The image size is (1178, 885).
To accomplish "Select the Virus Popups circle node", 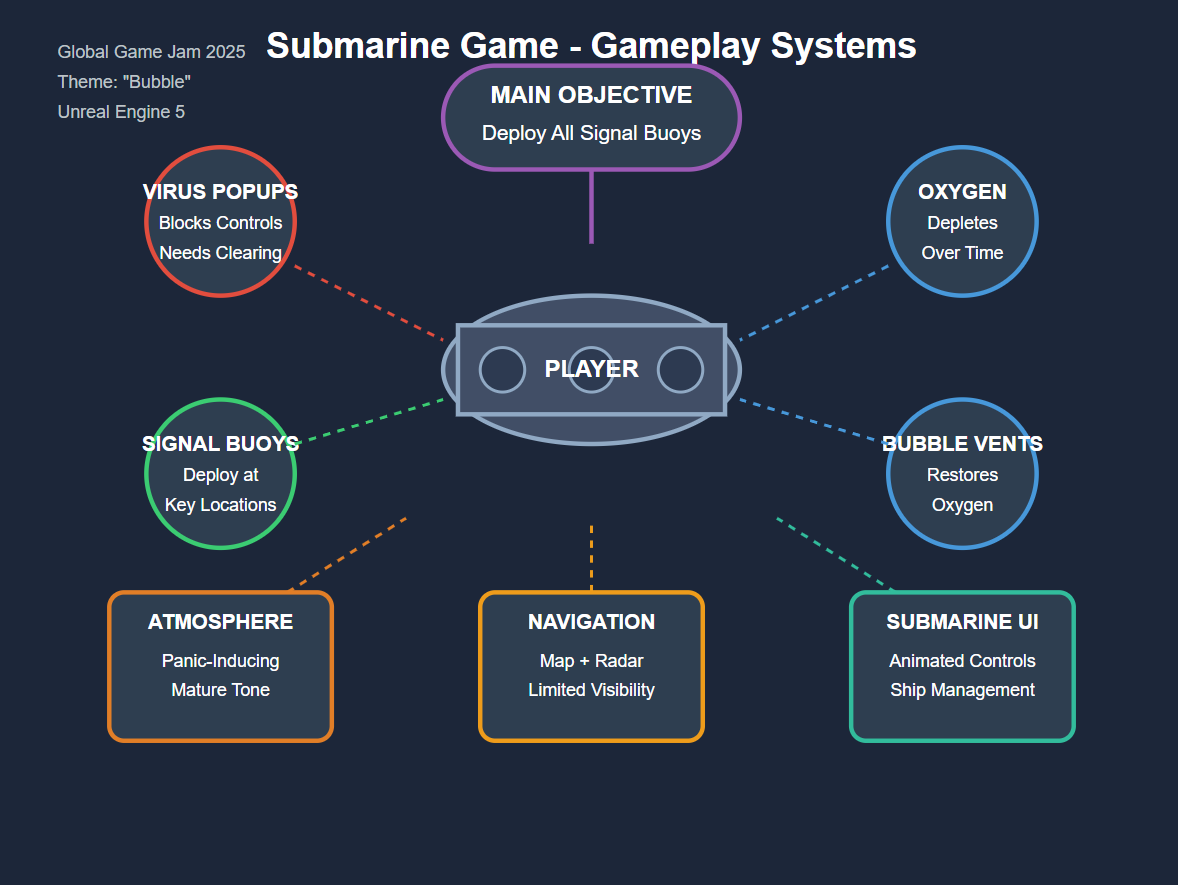I will pyautogui.click(x=220, y=222).
